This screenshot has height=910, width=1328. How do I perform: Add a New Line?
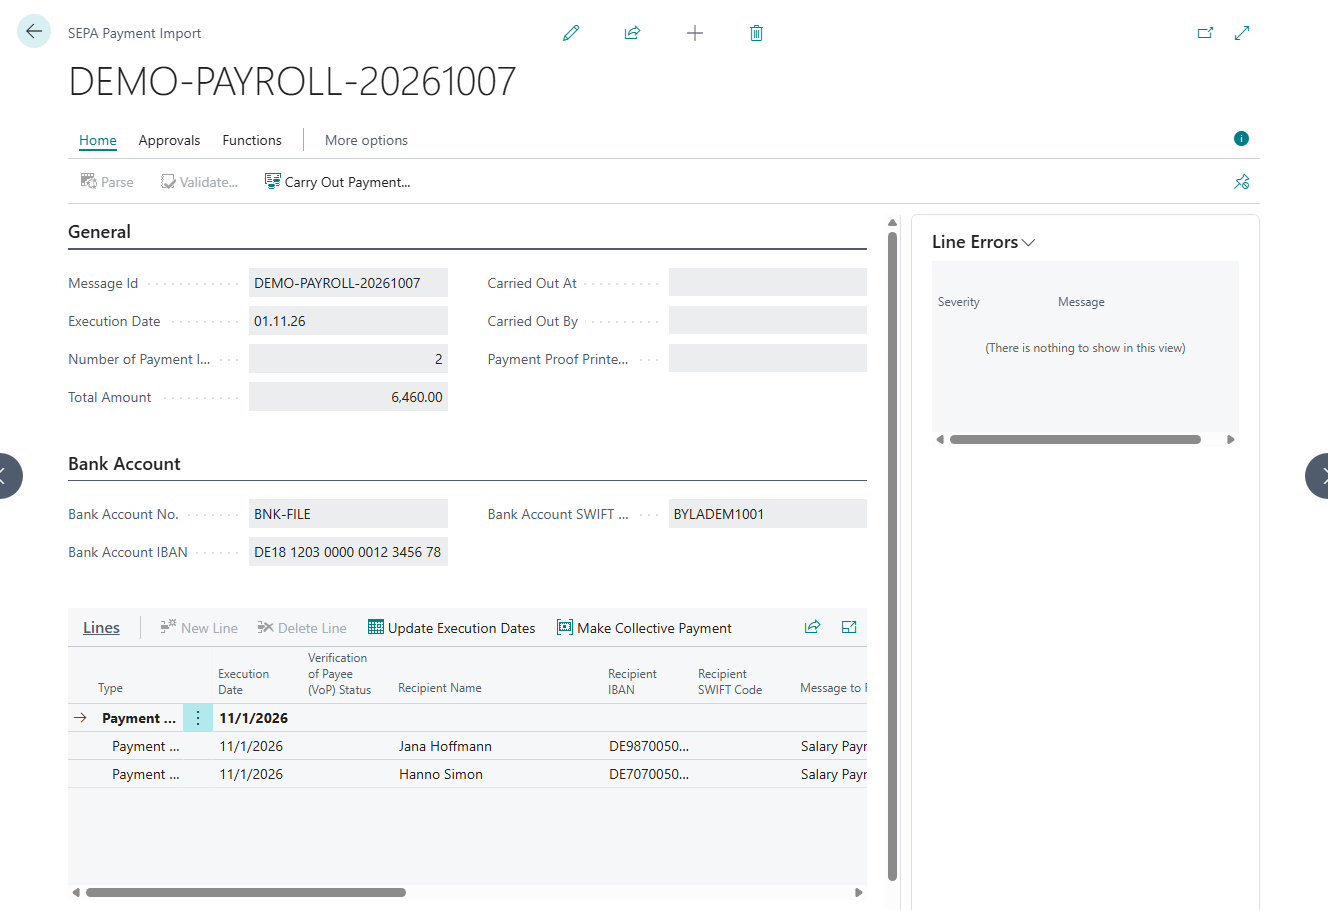tap(199, 628)
